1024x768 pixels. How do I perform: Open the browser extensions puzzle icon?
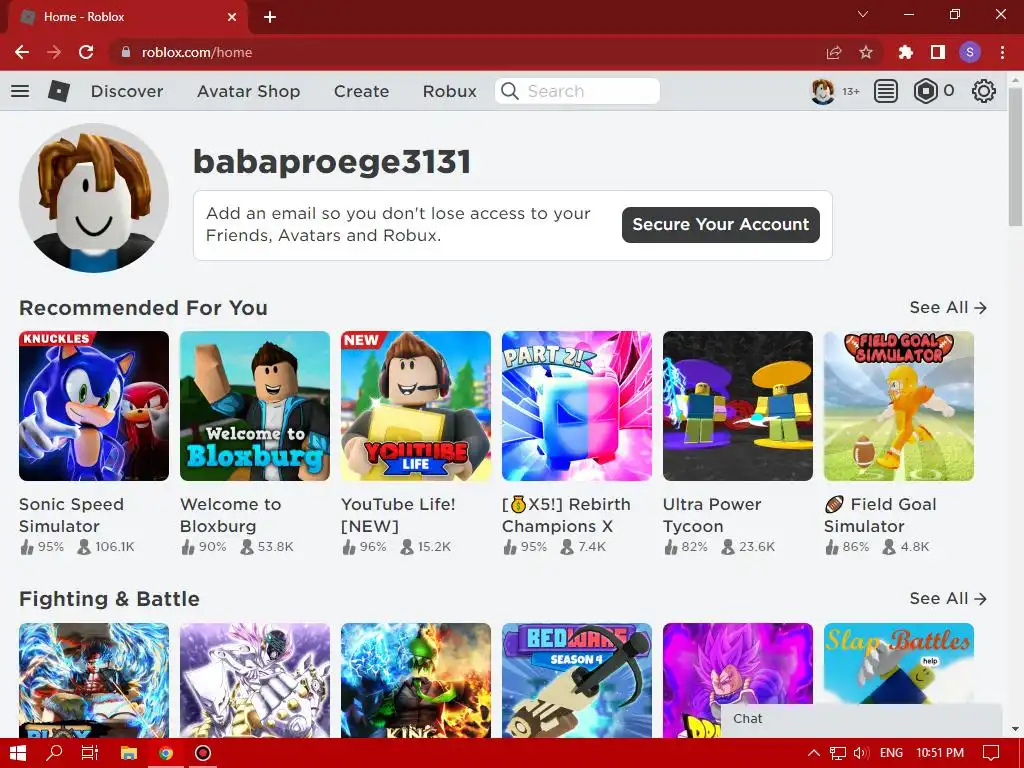point(905,52)
